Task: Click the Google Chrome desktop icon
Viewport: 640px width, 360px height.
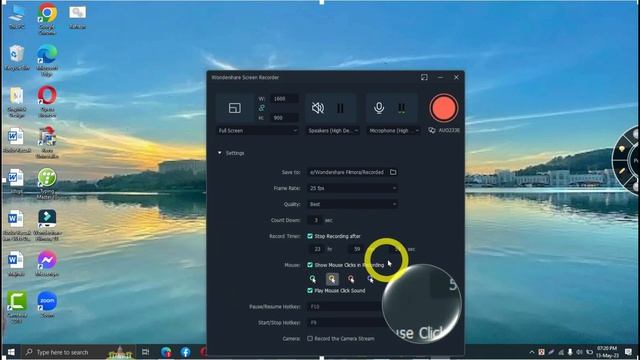Action: pos(47,18)
